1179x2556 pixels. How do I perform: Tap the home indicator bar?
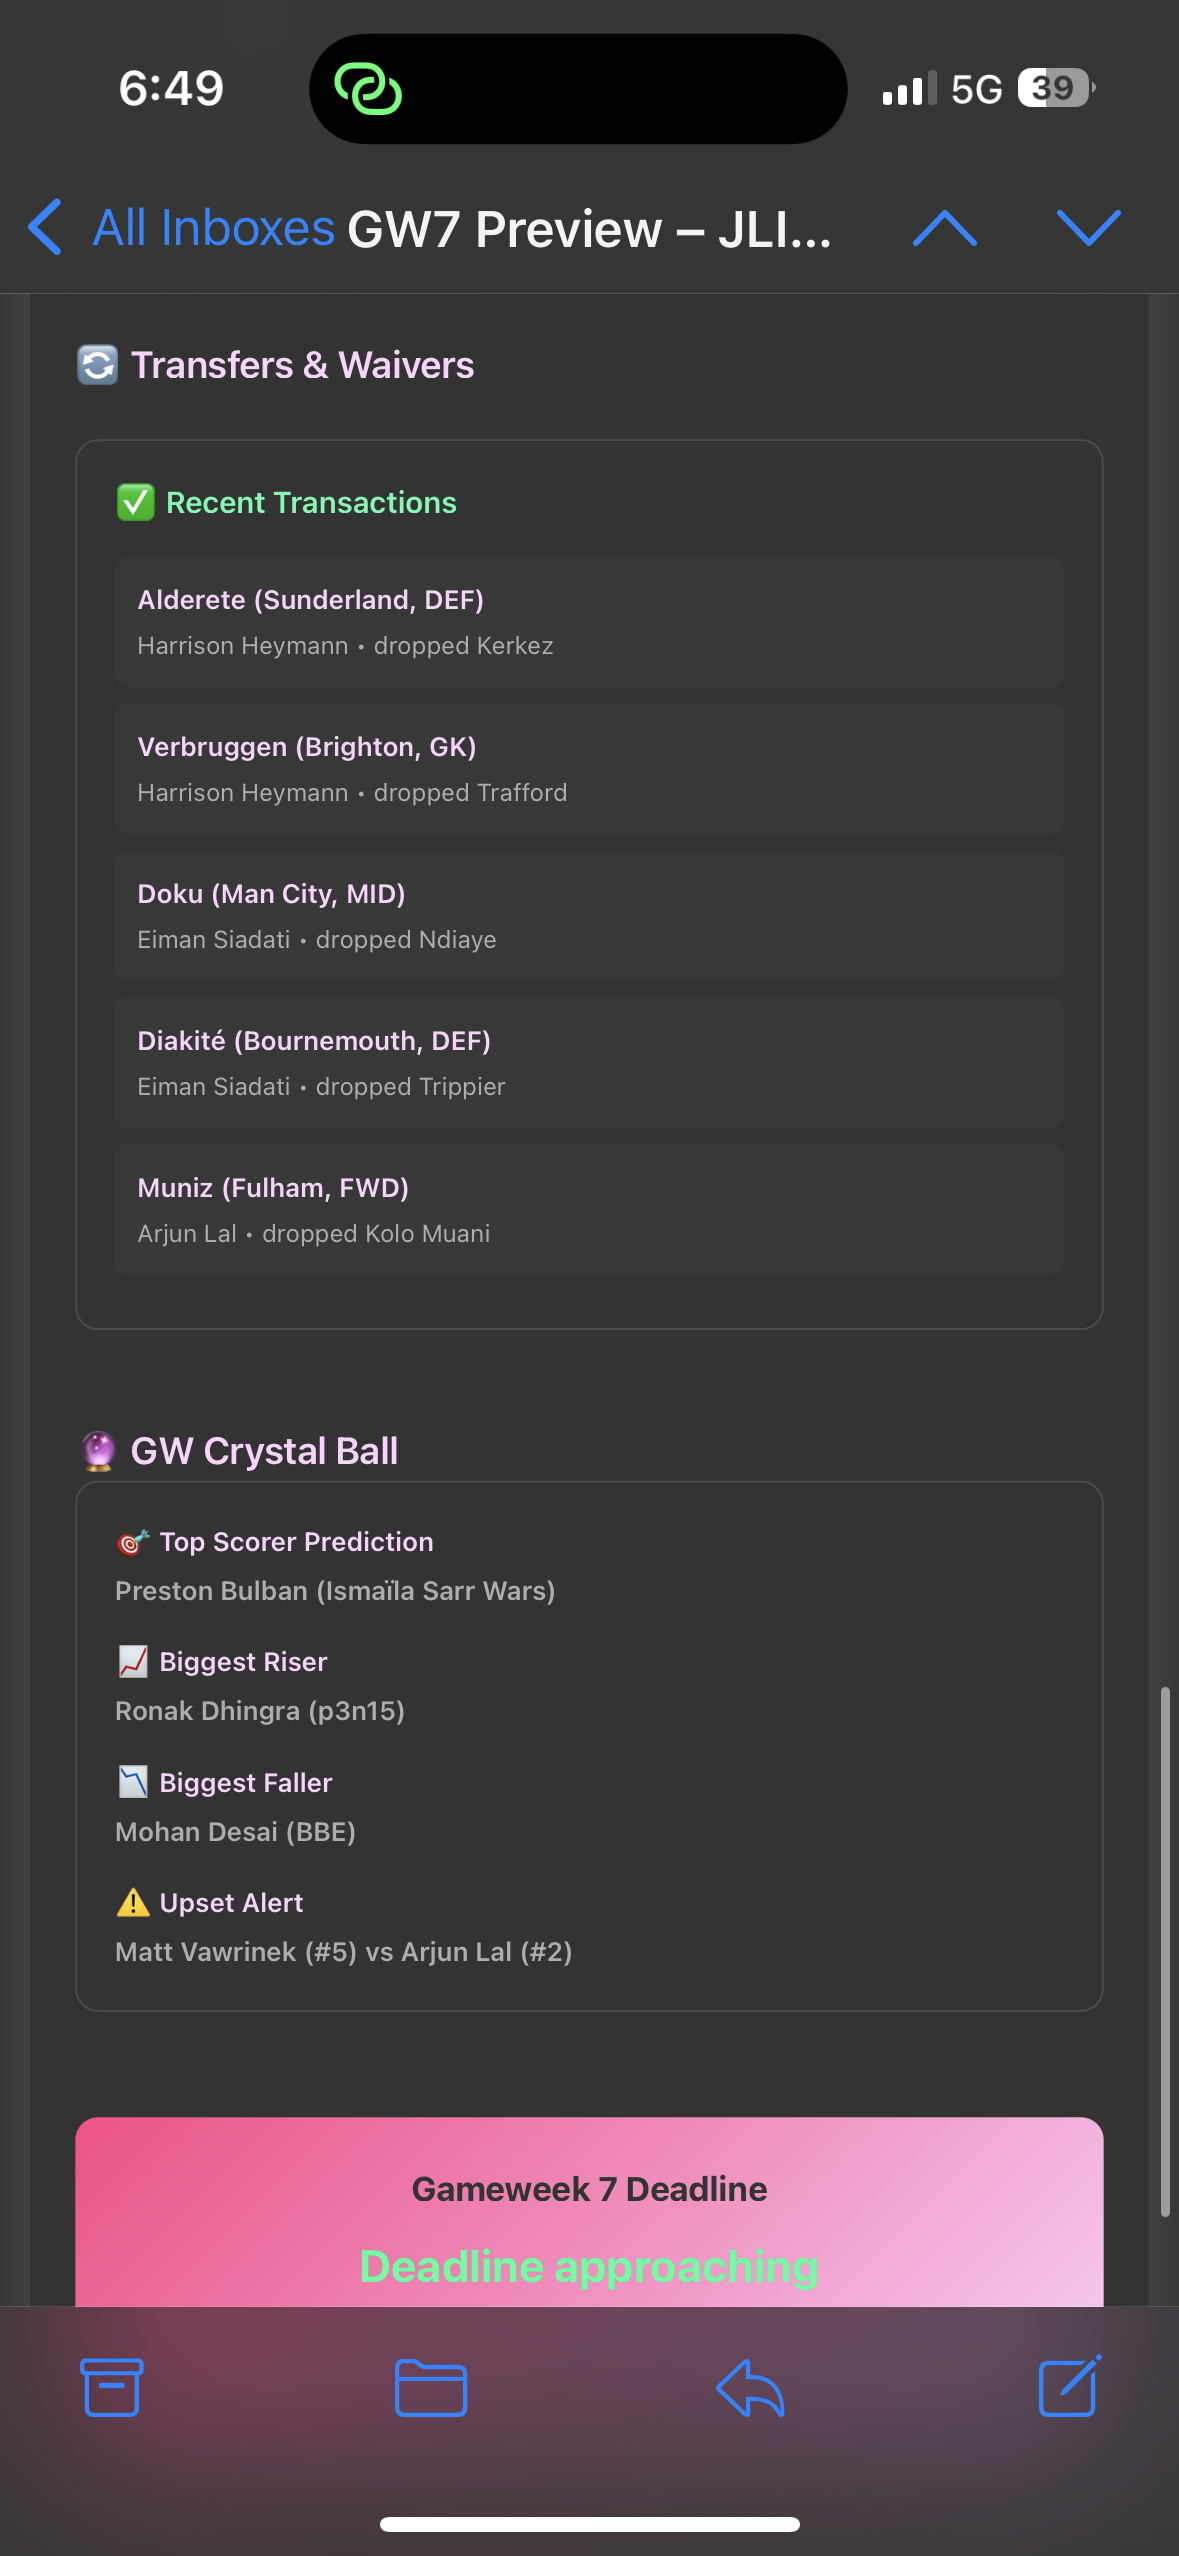589,2524
